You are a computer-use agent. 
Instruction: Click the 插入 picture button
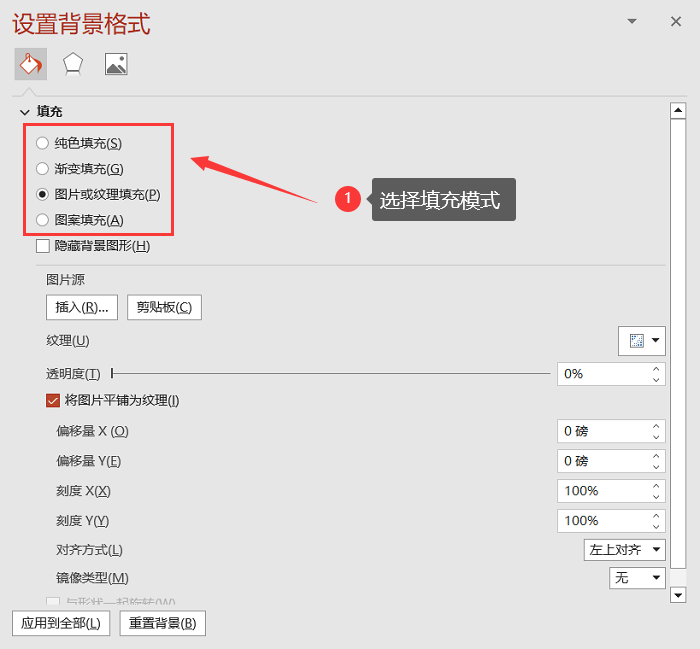tap(82, 307)
